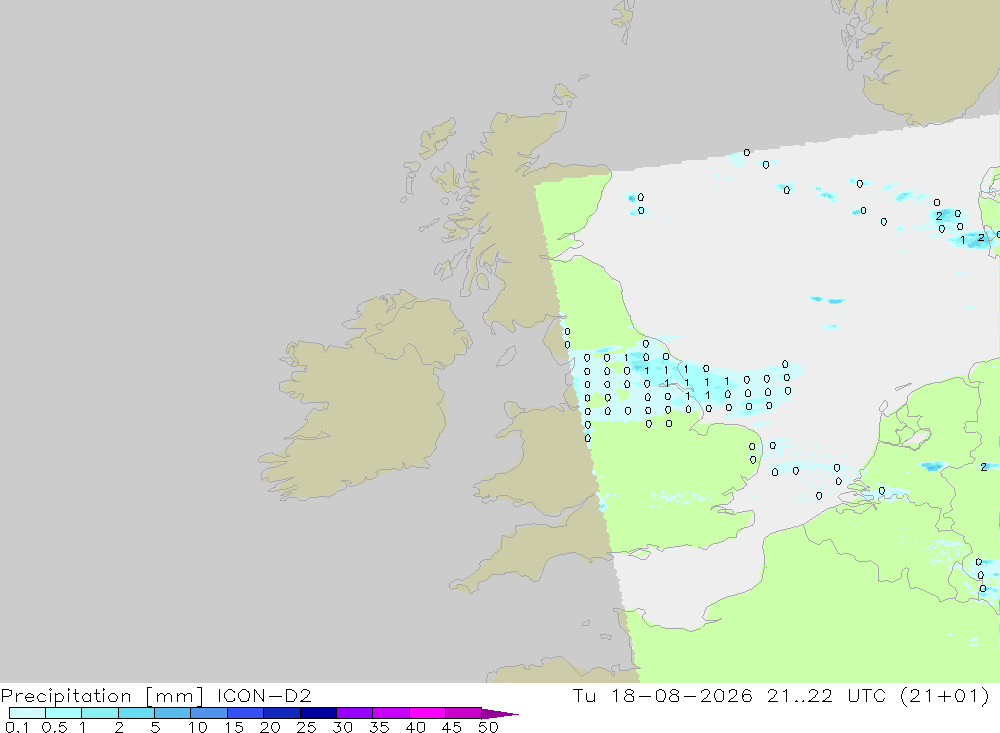Image resolution: width=1000 pixels, height=733 pixels.
Task: Click the date '18-08-2026' in the footer
Action: 682,695
